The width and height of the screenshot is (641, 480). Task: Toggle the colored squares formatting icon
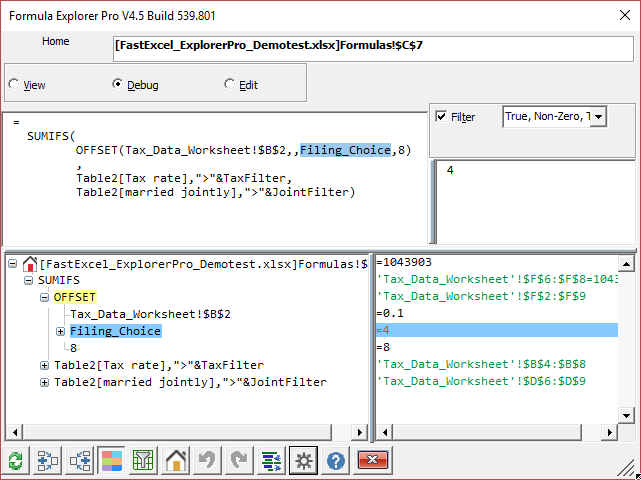click(112, 461)
